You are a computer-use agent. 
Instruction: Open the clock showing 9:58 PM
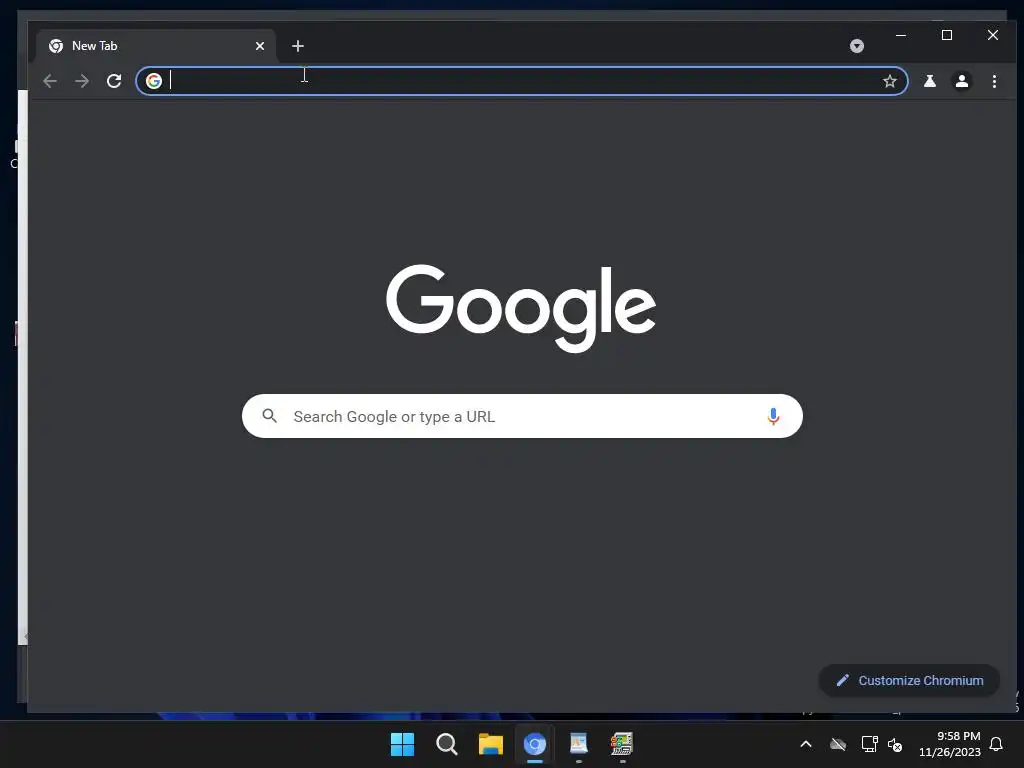tap(950, 744)
